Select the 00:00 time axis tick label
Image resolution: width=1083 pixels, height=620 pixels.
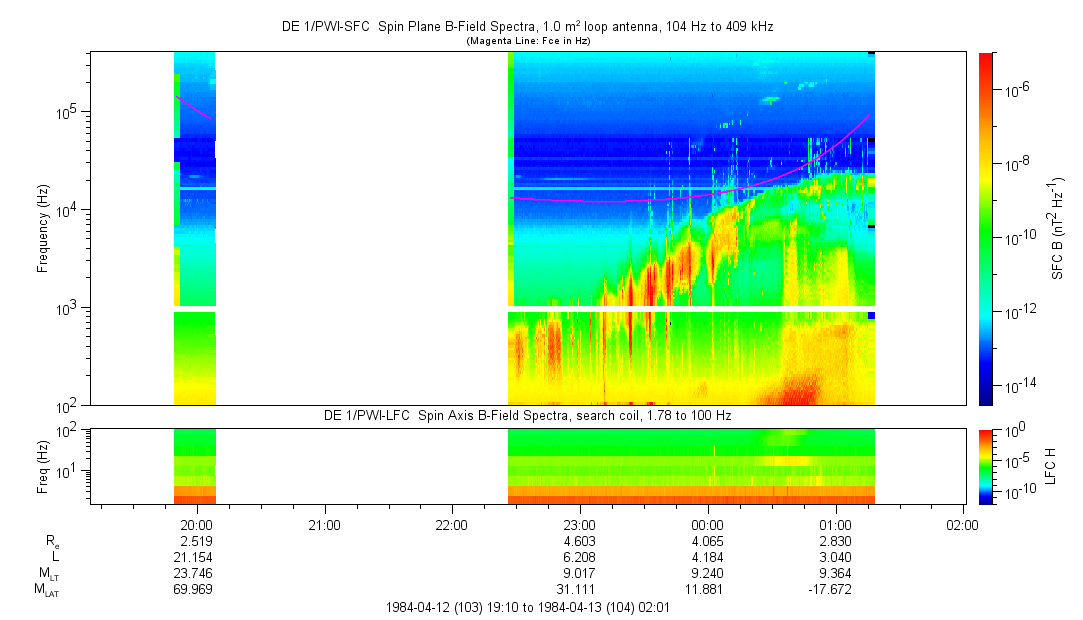pyautogui.click(x=708, y=524)
